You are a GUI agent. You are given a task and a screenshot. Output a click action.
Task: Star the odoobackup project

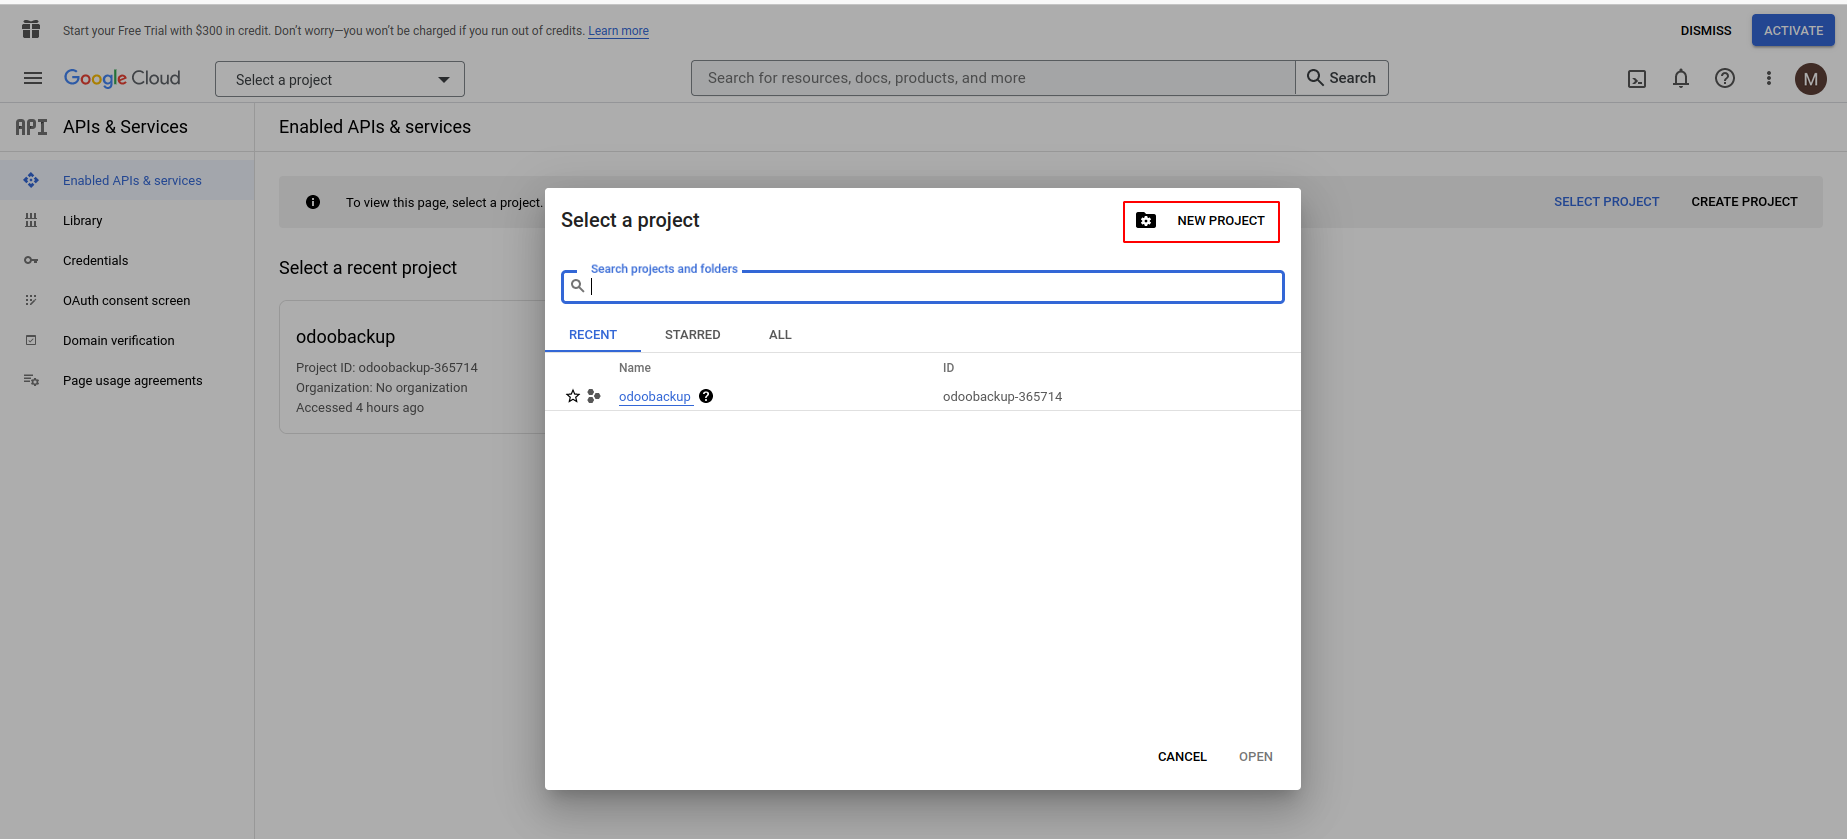point(573,396)
